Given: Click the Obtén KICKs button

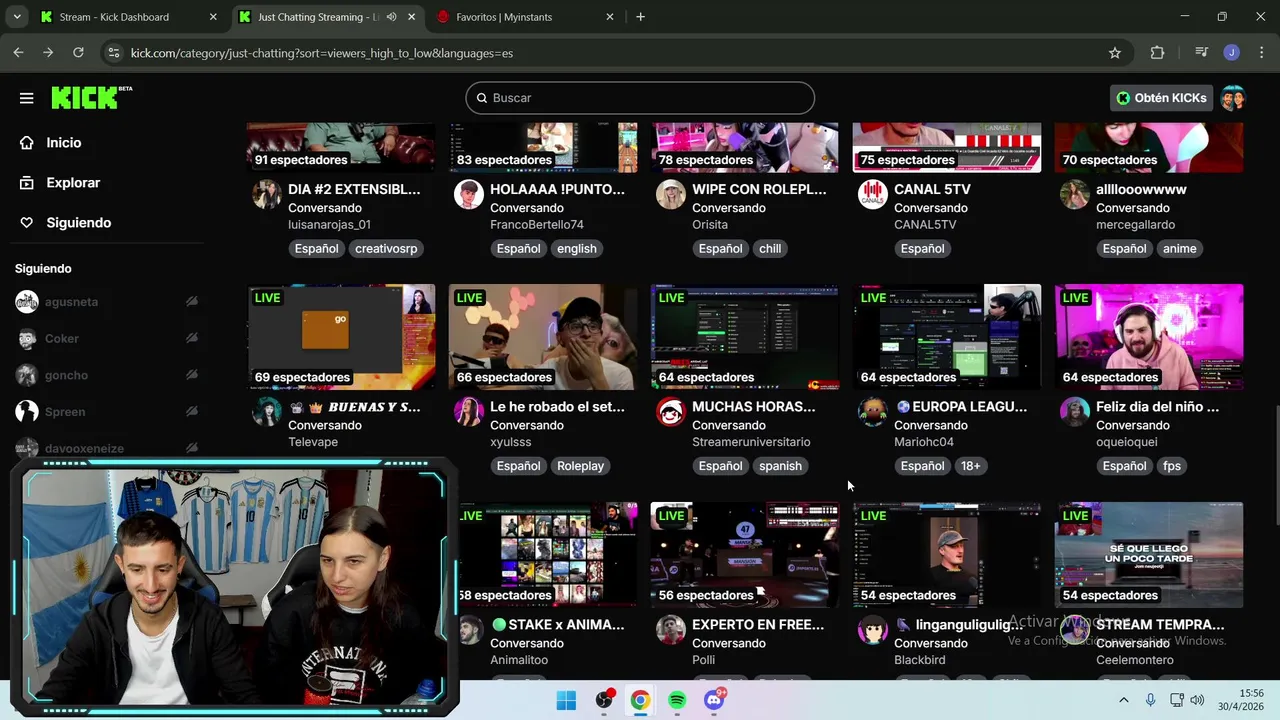Looking at the screenshot, I should click(x=1161, y=98).
